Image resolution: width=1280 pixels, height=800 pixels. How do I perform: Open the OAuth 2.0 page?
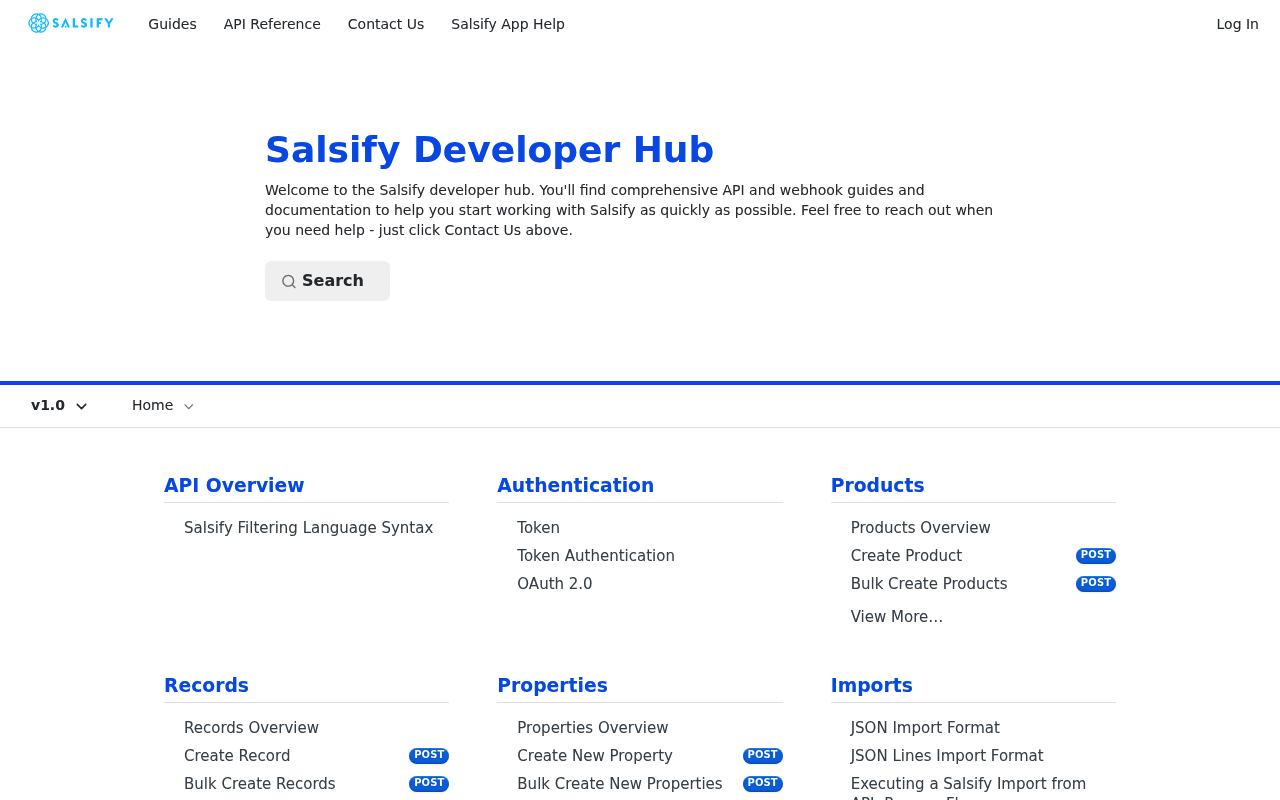tap(554, 584)
